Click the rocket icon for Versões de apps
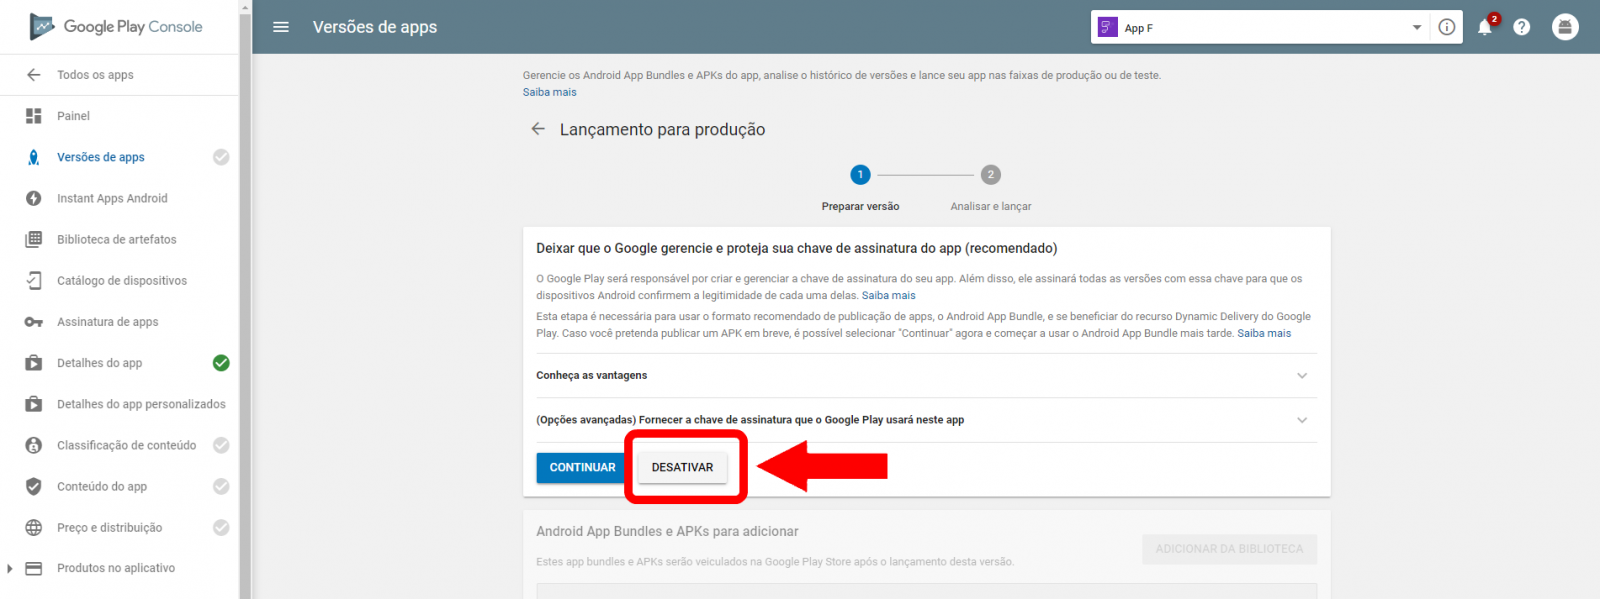The width and height of the screenshot is (1600, 599). click(x=34, y=157)
